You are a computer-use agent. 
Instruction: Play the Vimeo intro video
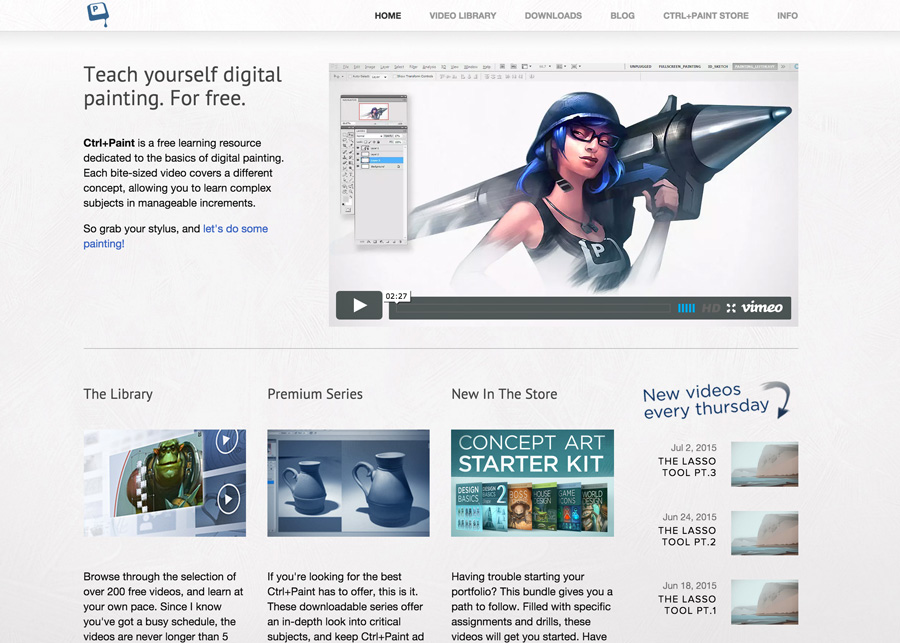click(x=359, y=305)
